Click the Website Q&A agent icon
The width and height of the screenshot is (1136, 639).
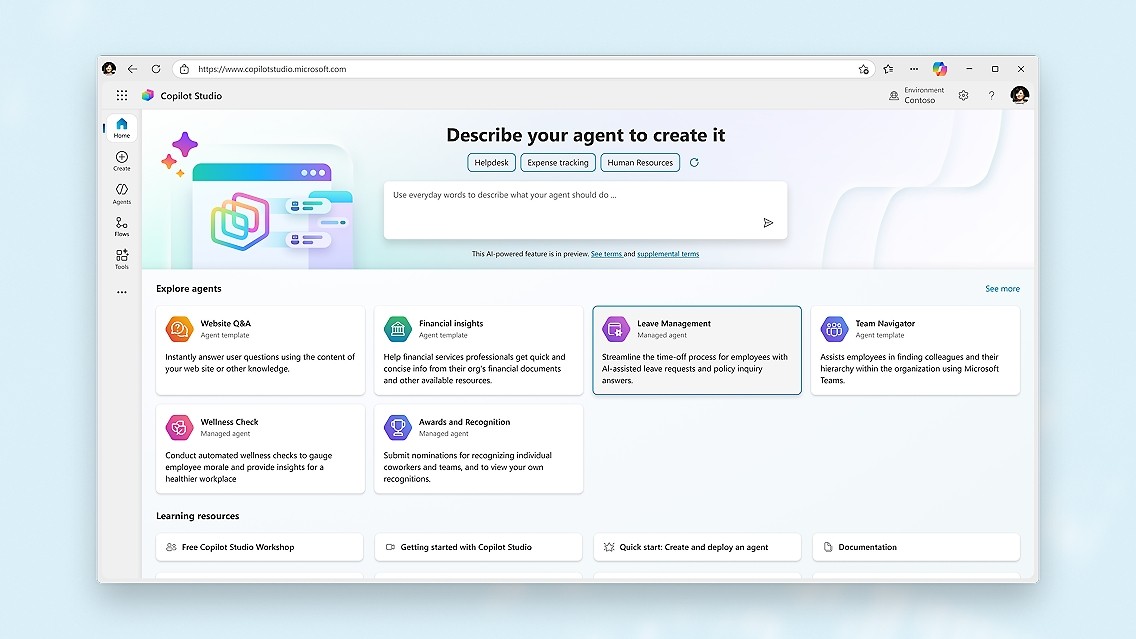coord(179,329)
